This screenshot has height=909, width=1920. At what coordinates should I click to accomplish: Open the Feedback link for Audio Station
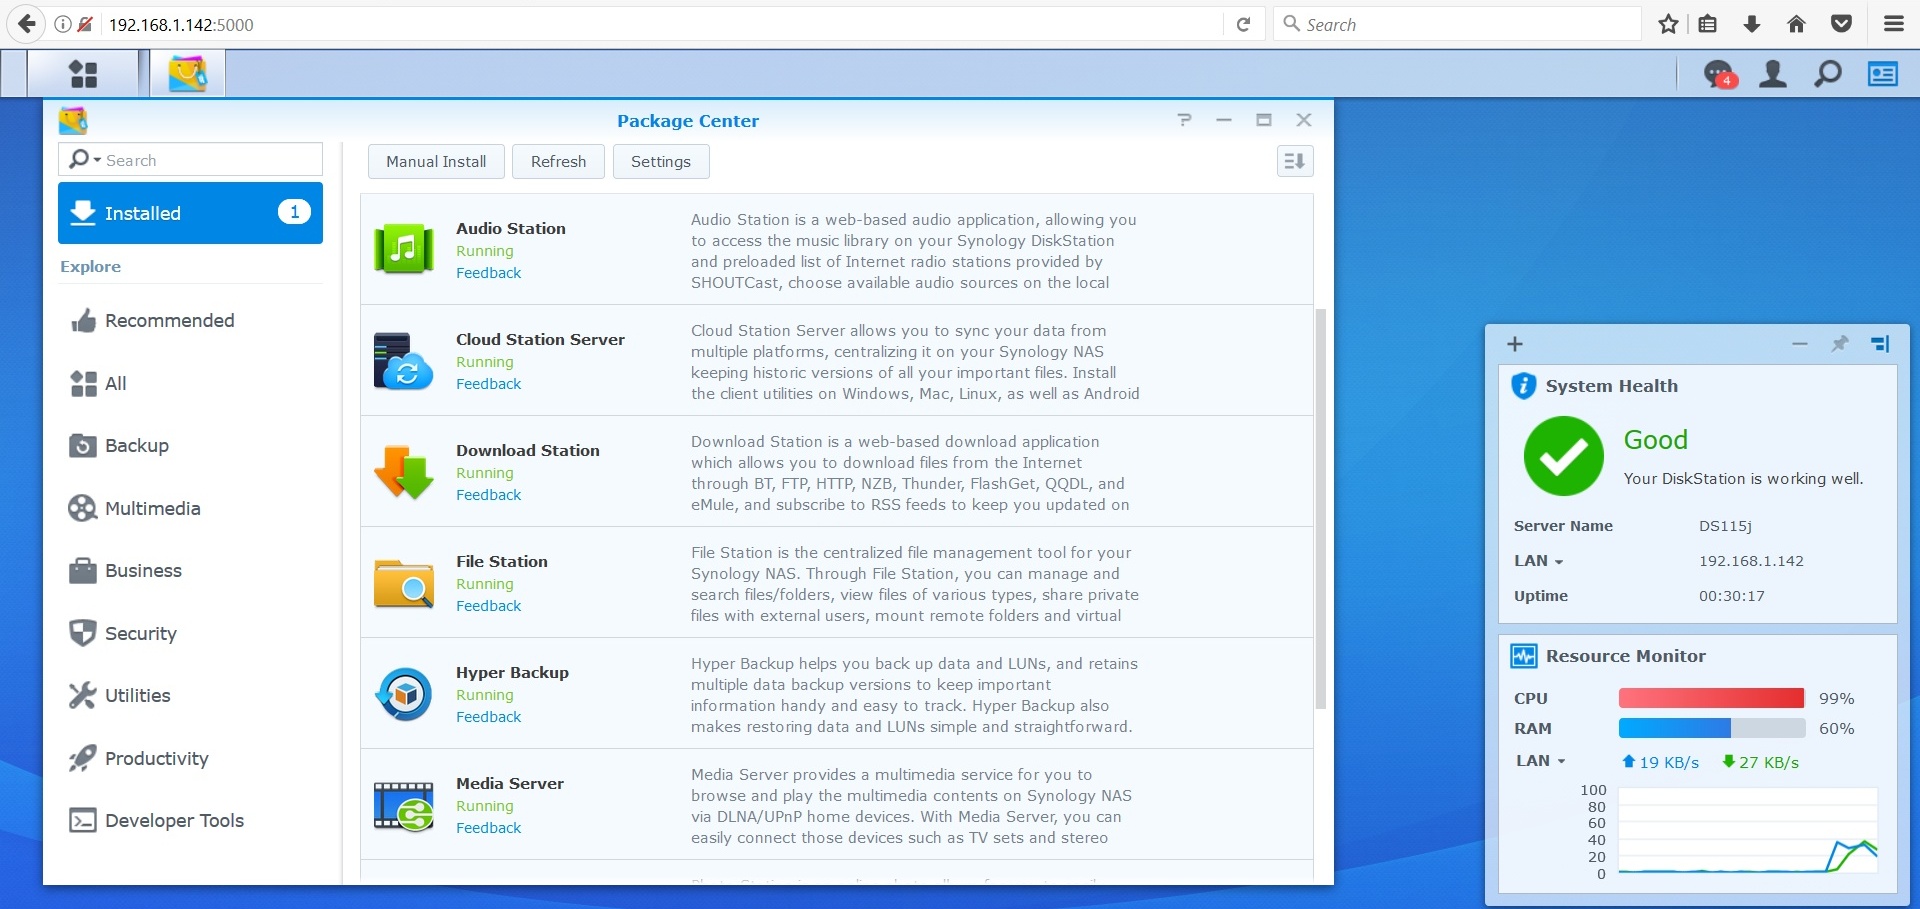click(x=489, y=273)
